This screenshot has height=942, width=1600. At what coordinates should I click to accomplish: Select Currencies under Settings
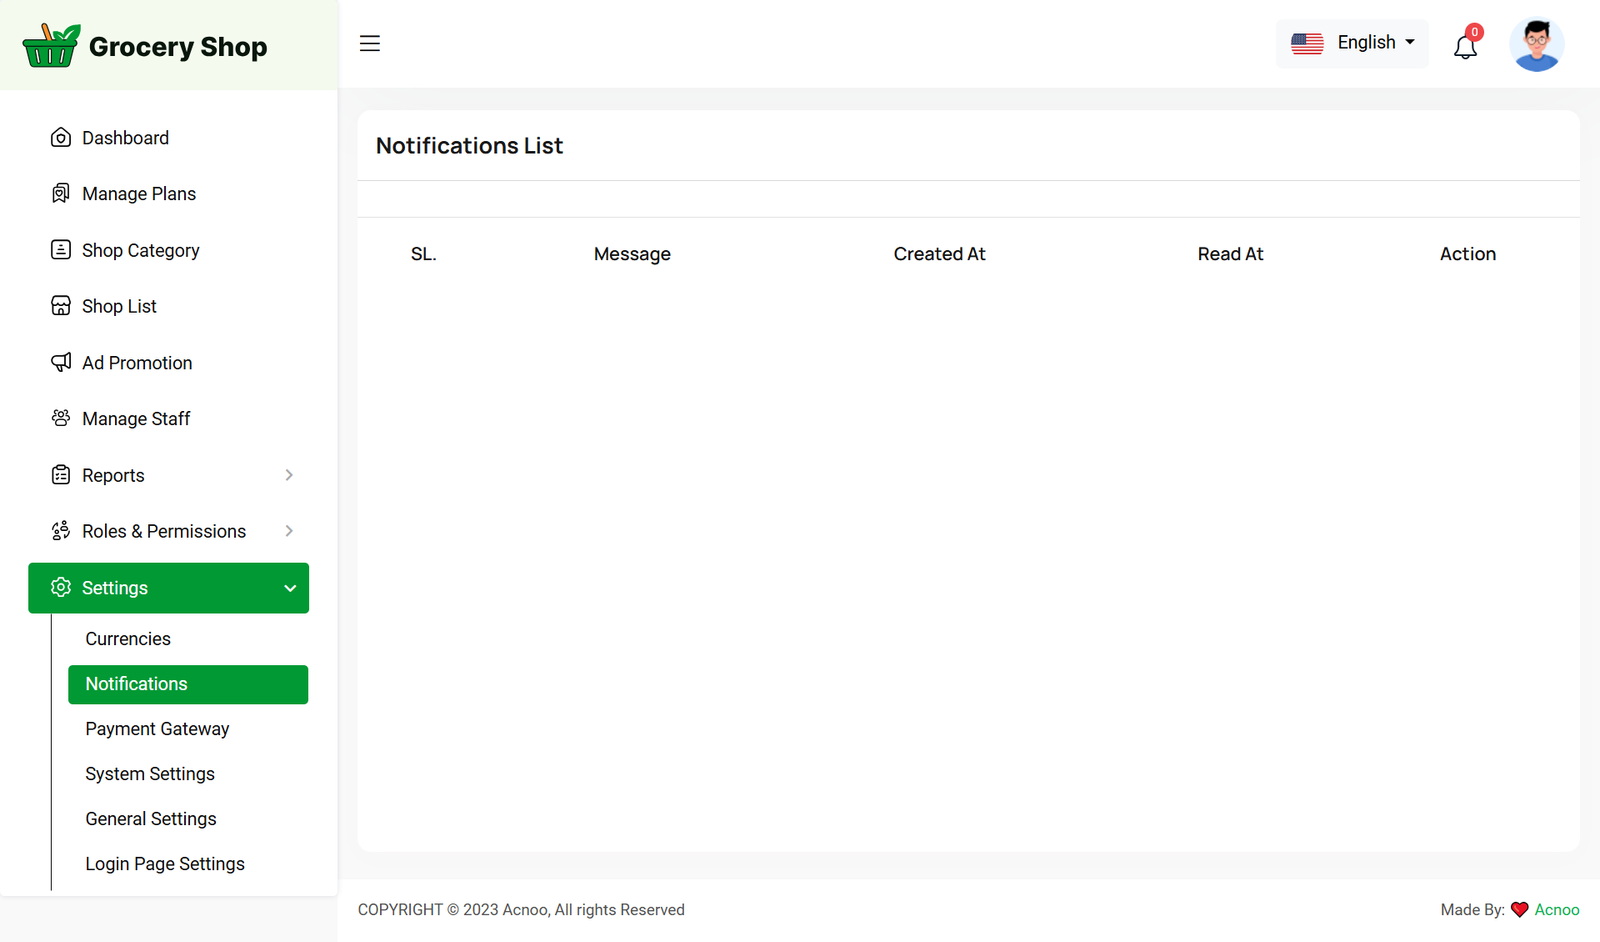point(128,639)
